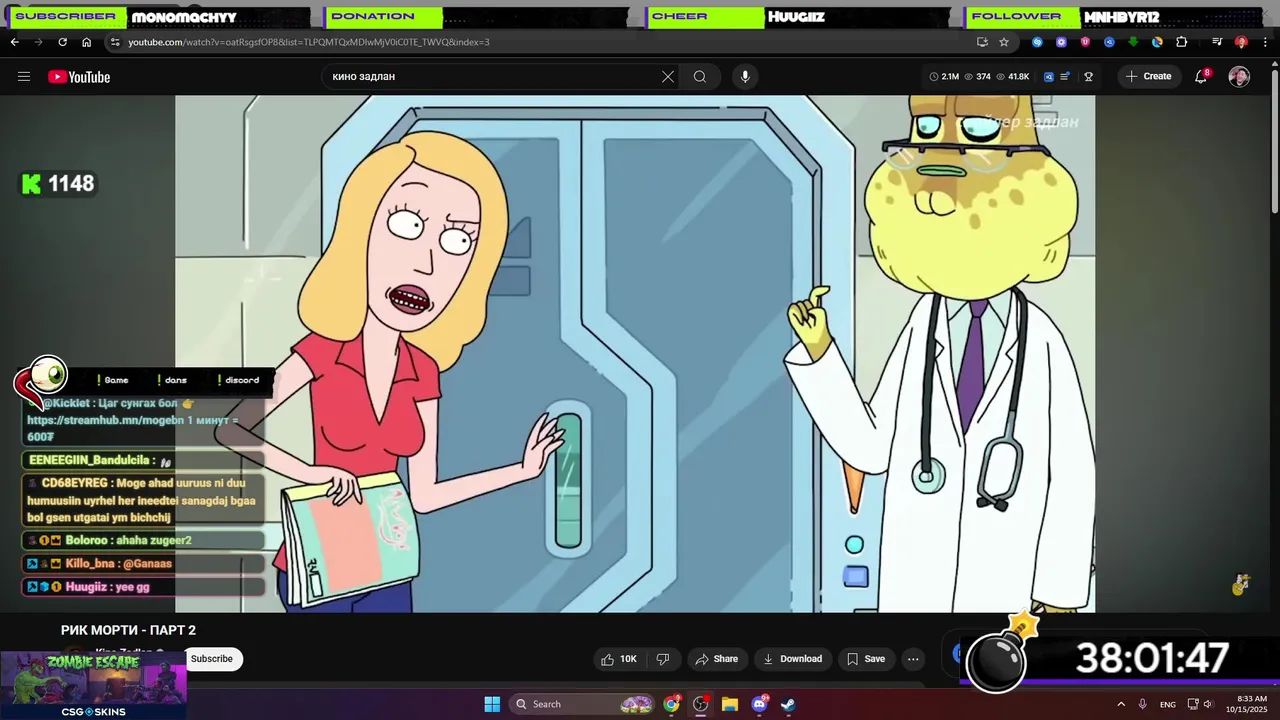Save the video to a playlist
Image resolution: width=1280 pixels, height=720 pixels.
[x=866, y=659]
